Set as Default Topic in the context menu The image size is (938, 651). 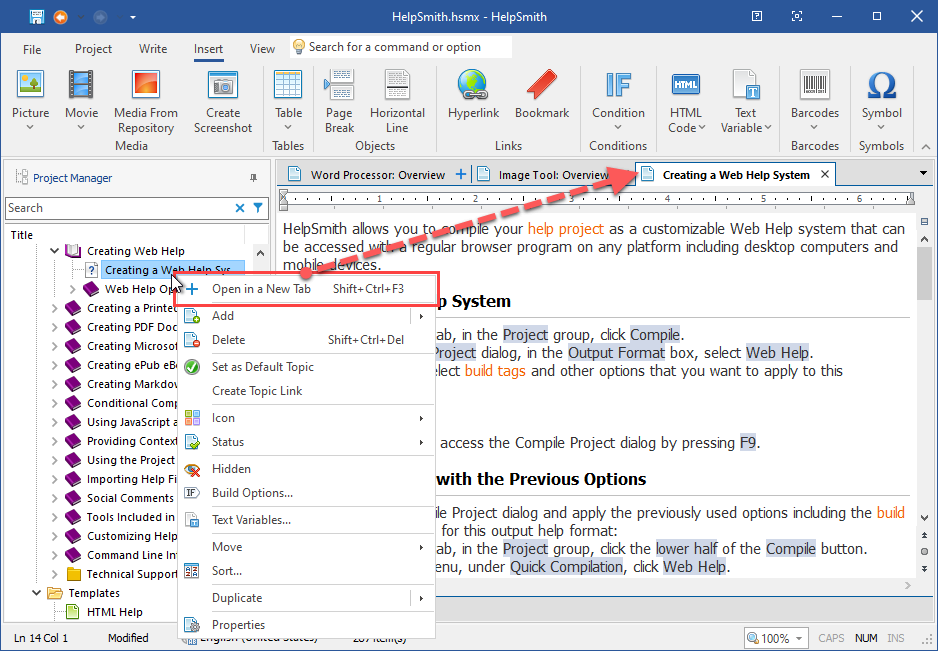pyautogui.click(x=306, y=367)
